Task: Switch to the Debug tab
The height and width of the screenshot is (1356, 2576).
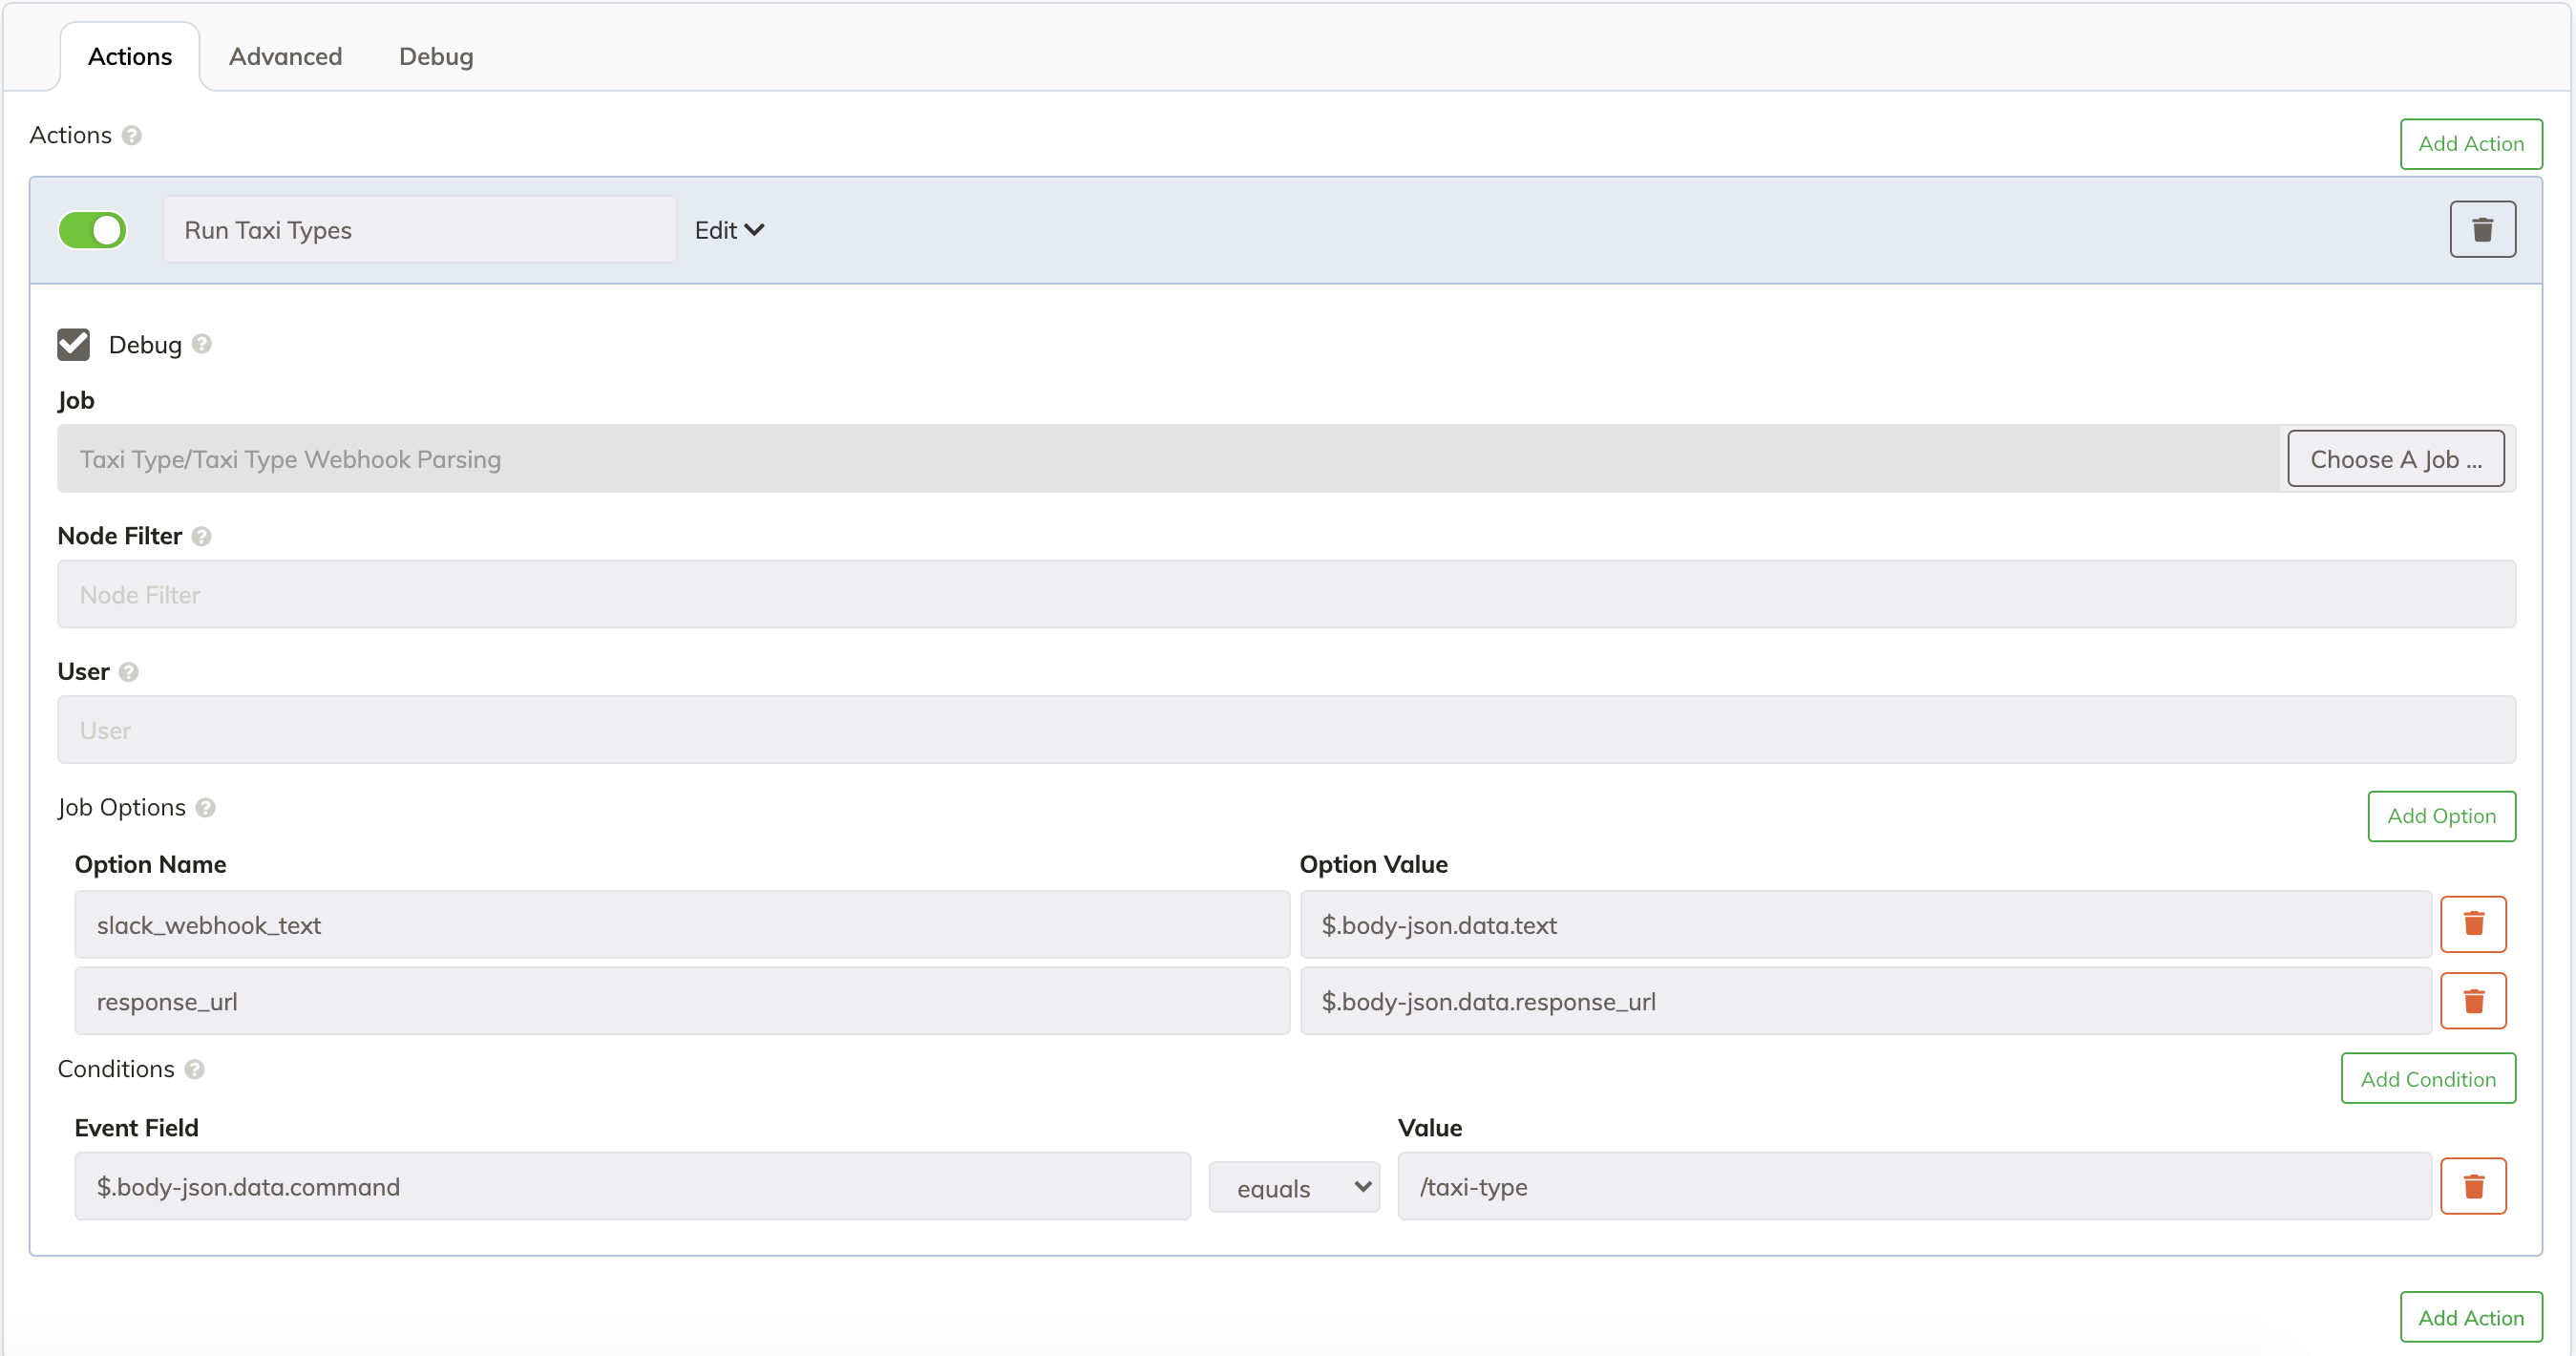Action: click(x=435, y=56)
